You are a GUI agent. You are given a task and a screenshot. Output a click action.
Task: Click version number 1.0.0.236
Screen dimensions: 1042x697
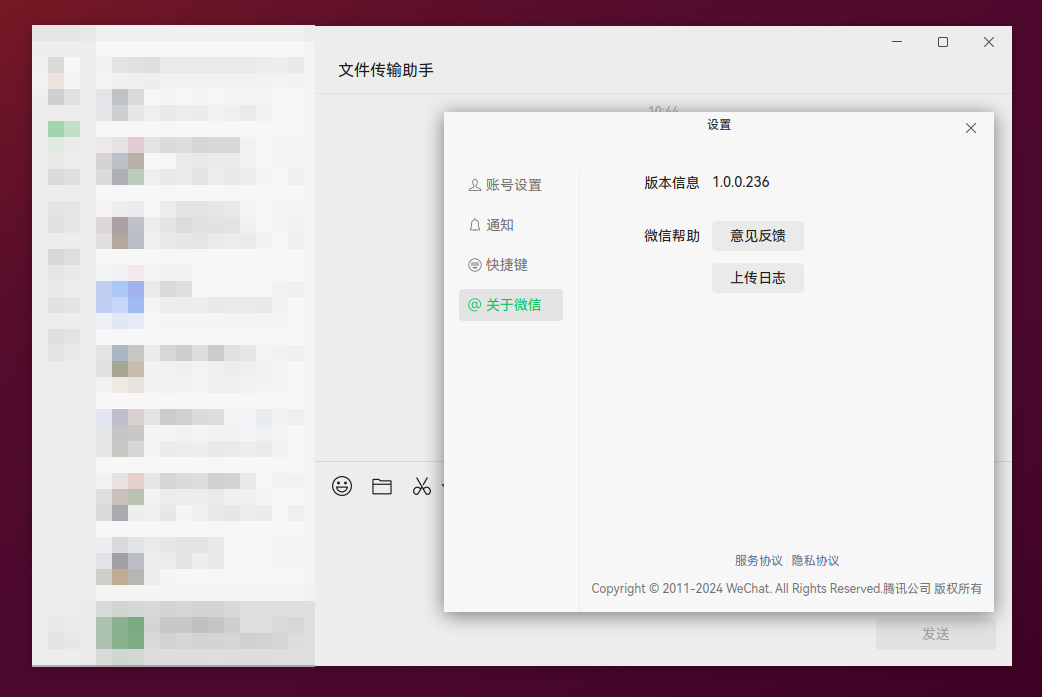point(741,182)
